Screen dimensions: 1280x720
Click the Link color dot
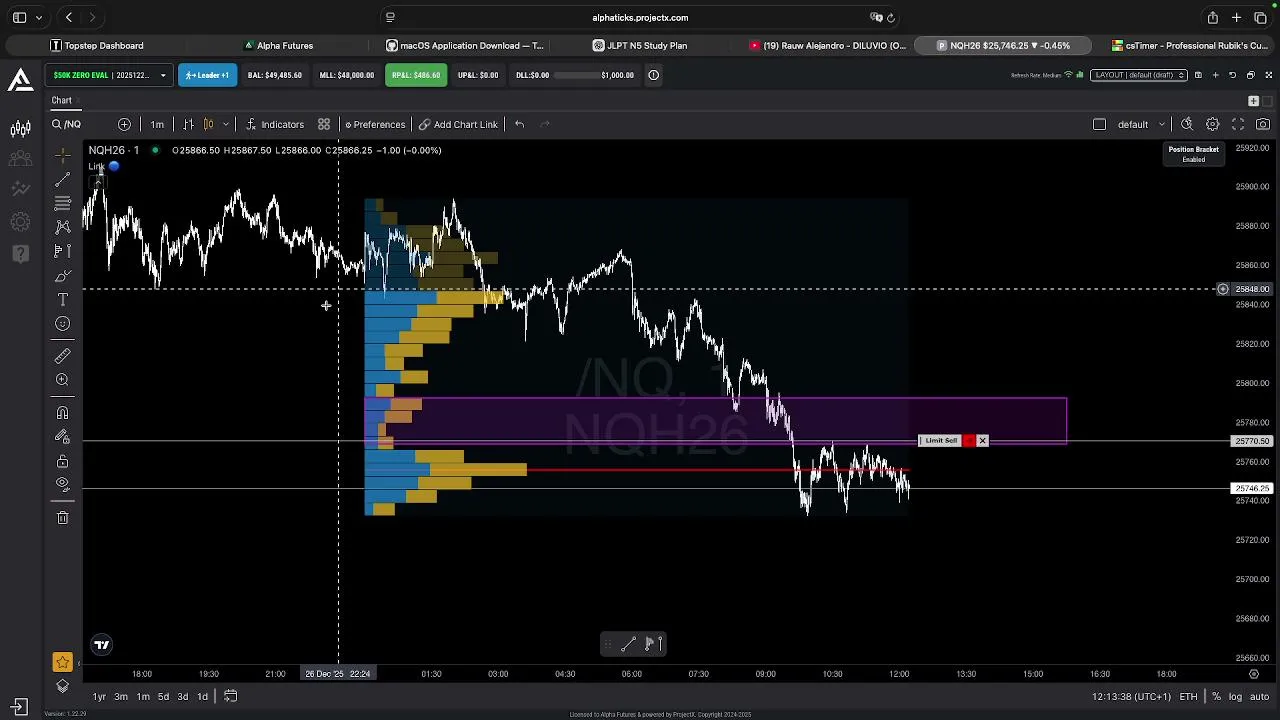pyautogui.click(x=114, y=166)
